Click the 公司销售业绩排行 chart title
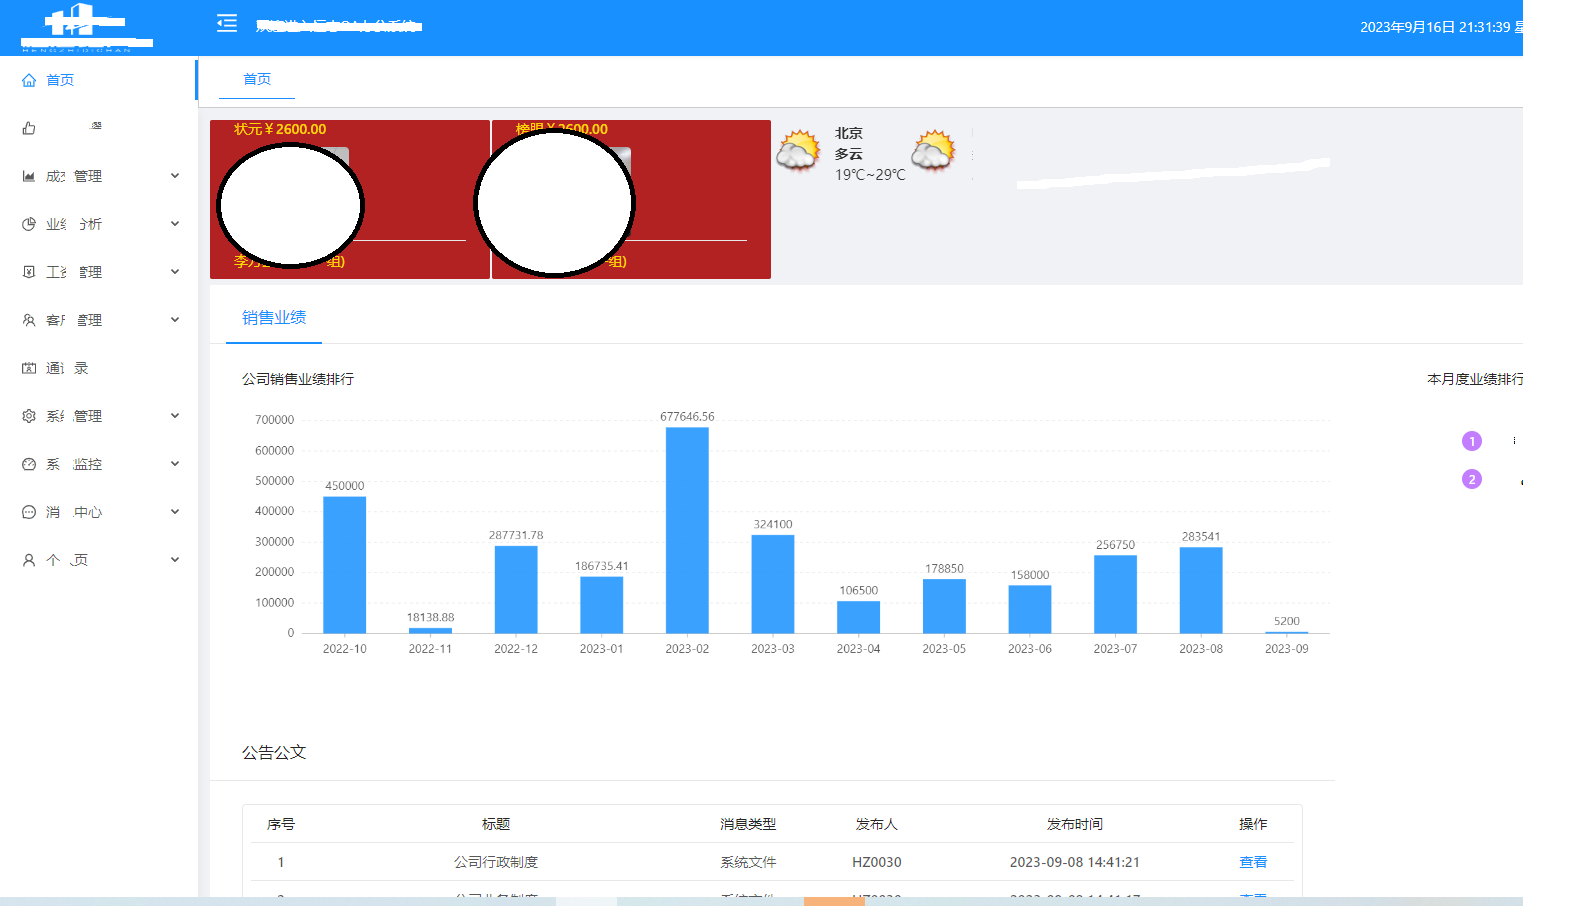Viewport: 1585px width, 906px height. pyautogui.click(x=298, y=379)
